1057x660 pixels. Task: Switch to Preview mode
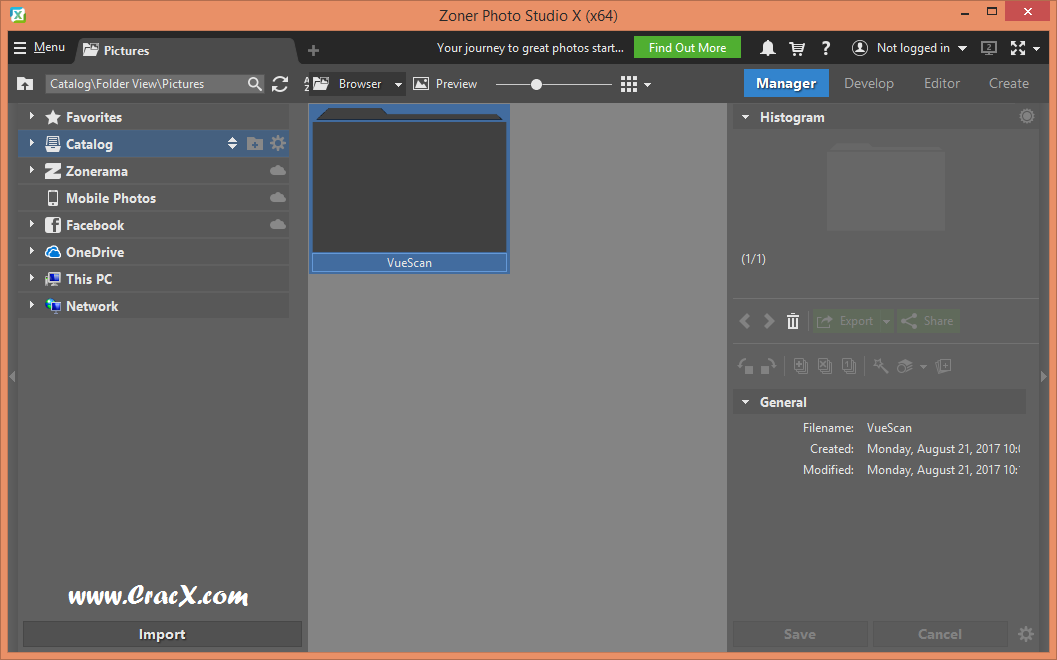coord(445,84)
